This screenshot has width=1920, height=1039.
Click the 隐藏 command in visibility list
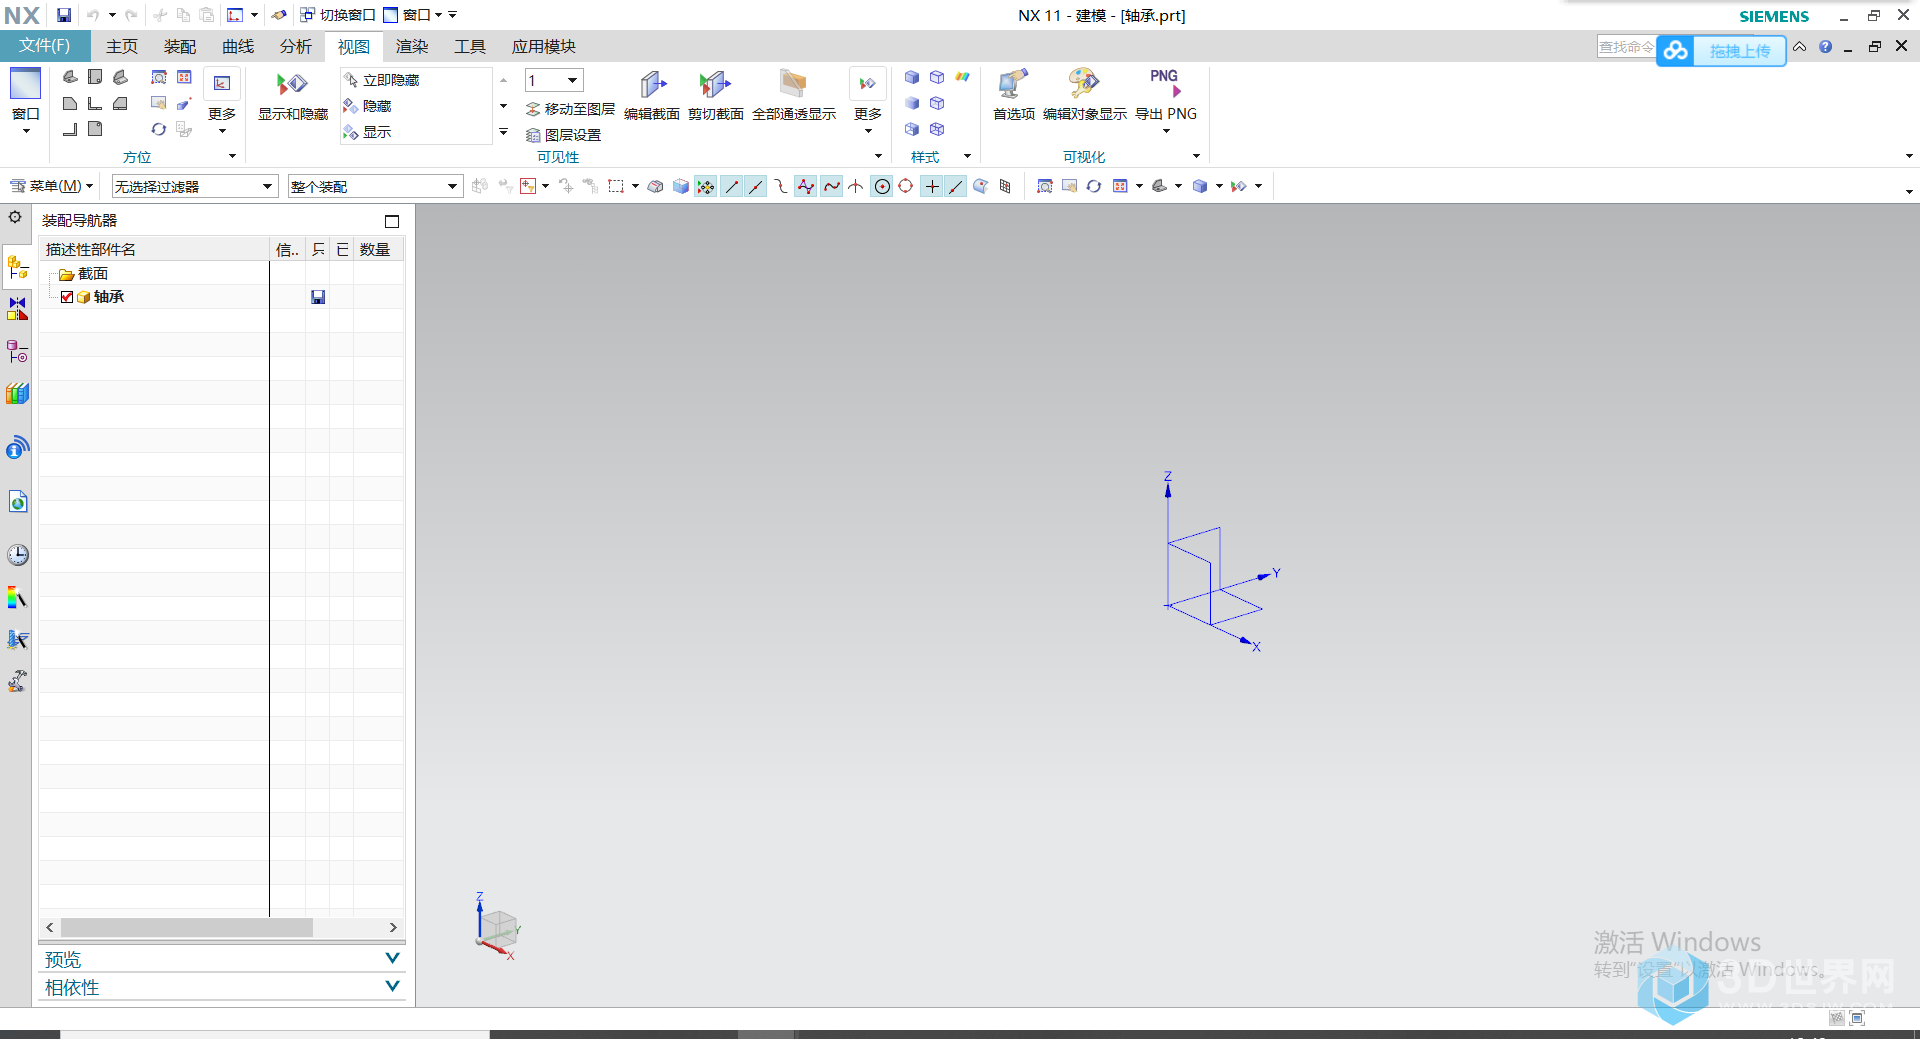(x=368, y=106)
